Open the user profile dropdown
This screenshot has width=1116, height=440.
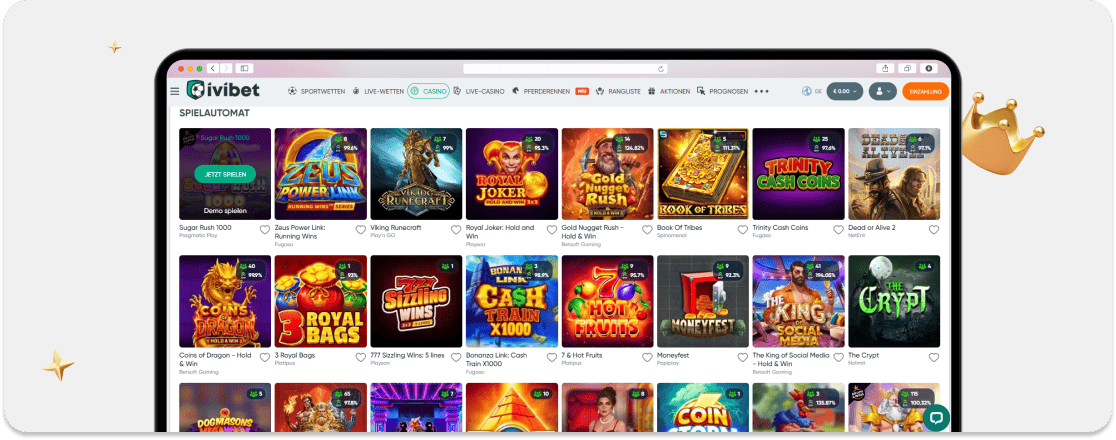click(883, 91)
